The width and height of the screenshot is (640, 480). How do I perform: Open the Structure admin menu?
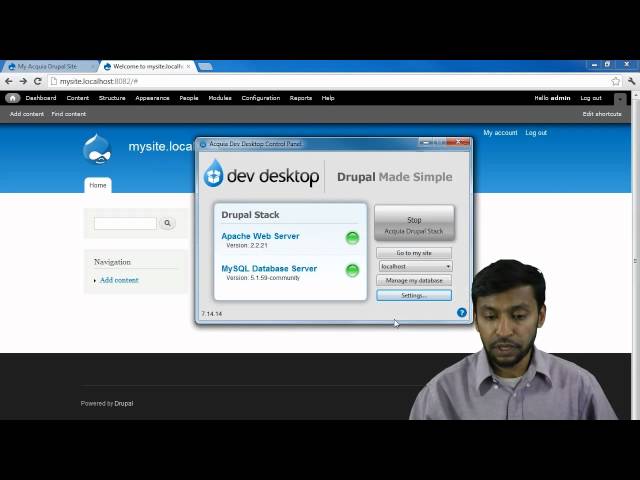pyautogui.click(x=112, y=98)
